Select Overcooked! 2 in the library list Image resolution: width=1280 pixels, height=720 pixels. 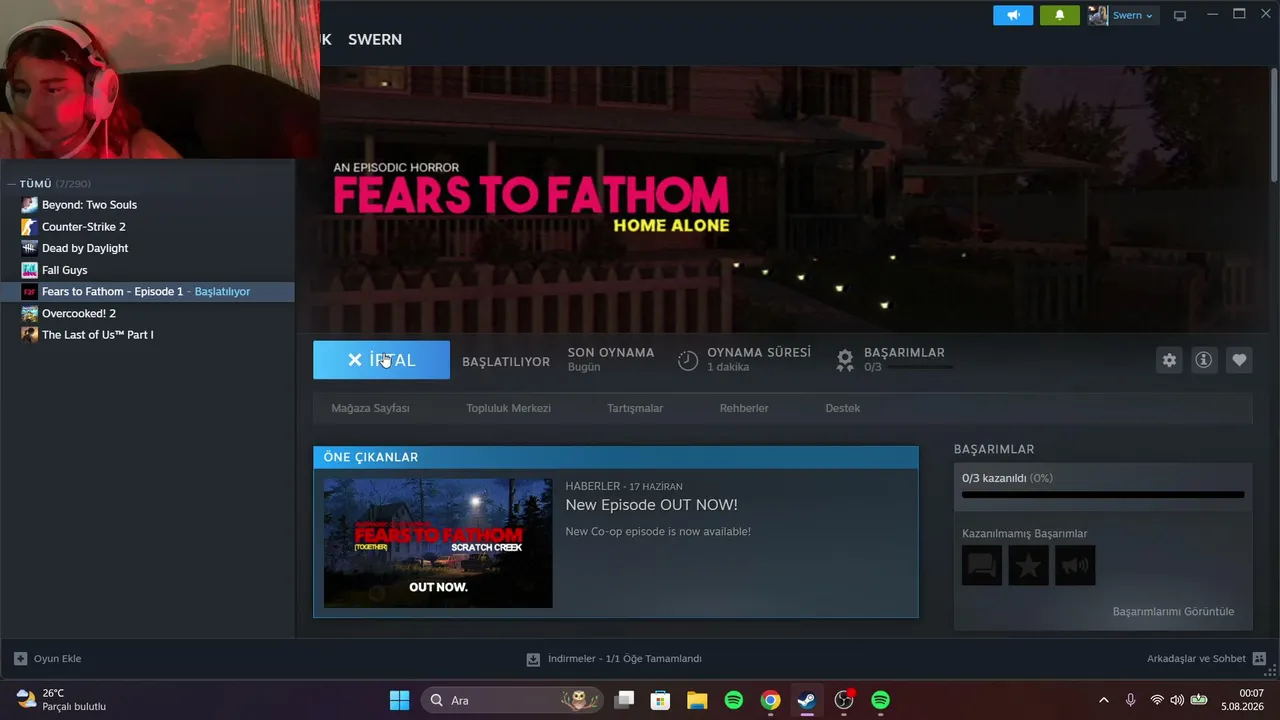(148, 313)
